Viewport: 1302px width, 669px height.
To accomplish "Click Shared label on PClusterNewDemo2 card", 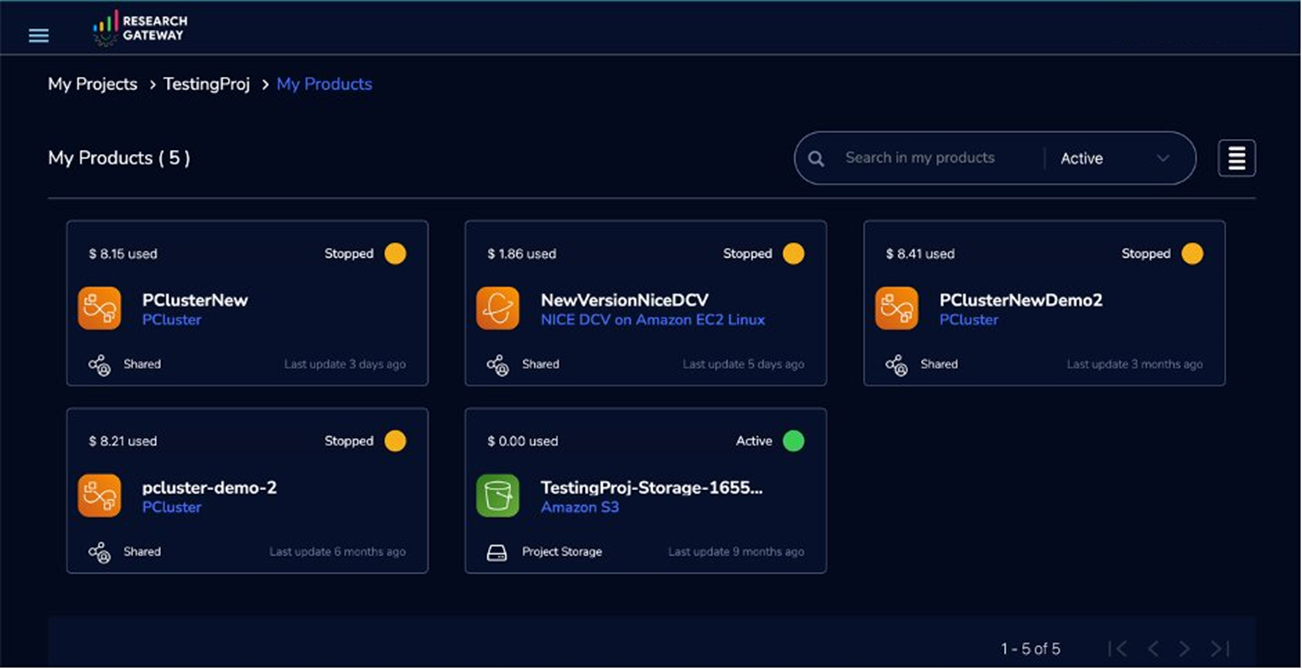I will [x=939, y=365].
